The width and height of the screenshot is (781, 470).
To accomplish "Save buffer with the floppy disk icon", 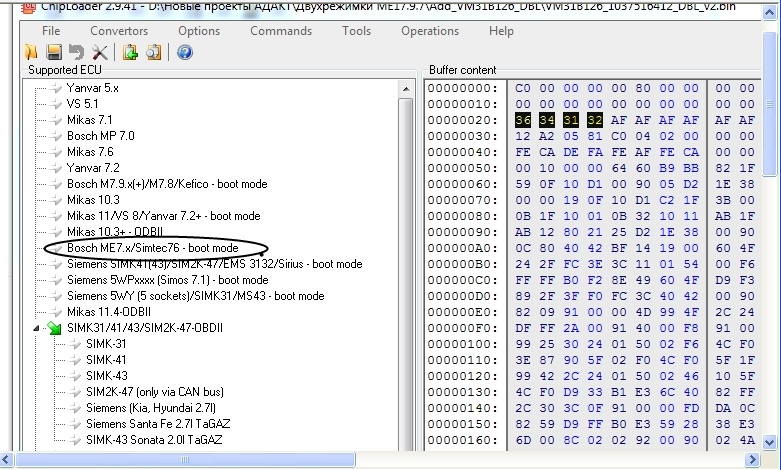I will point(54,52).
